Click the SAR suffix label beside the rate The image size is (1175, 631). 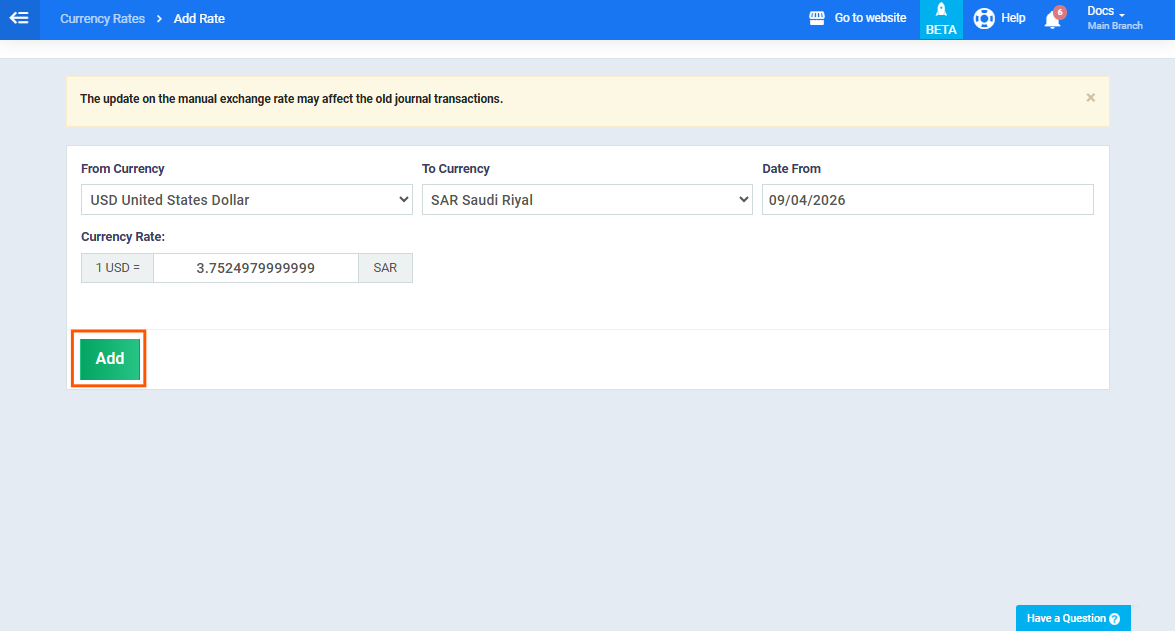tap(385, 268)
